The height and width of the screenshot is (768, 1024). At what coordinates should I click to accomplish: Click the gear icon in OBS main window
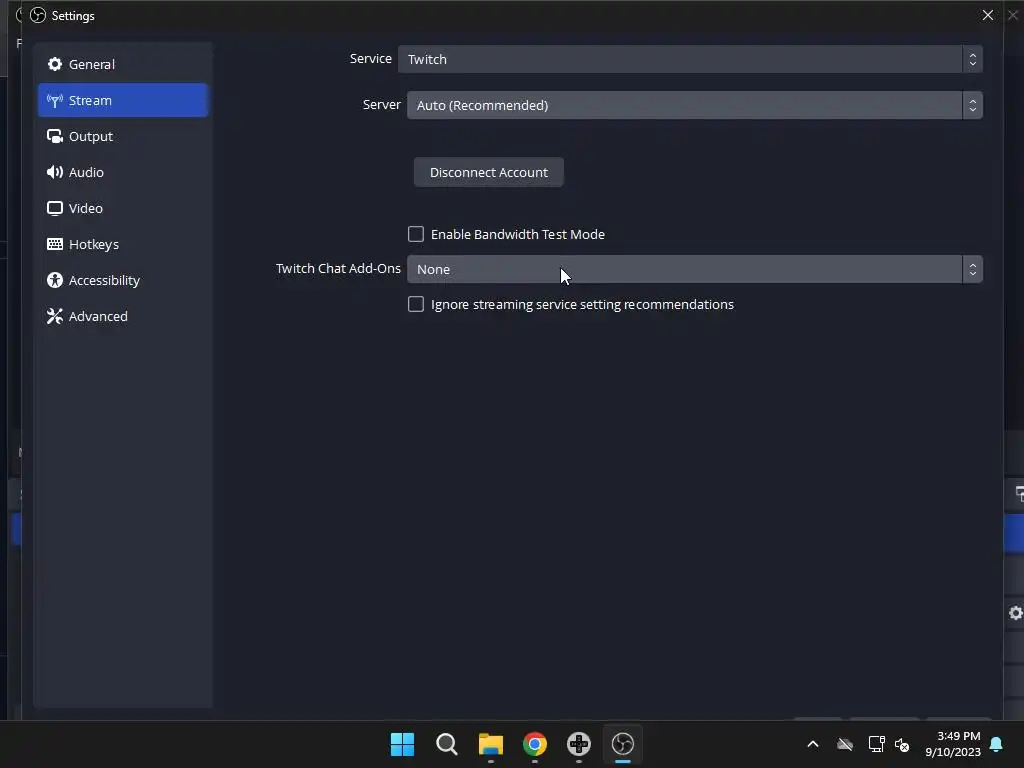pos(1016,613)
